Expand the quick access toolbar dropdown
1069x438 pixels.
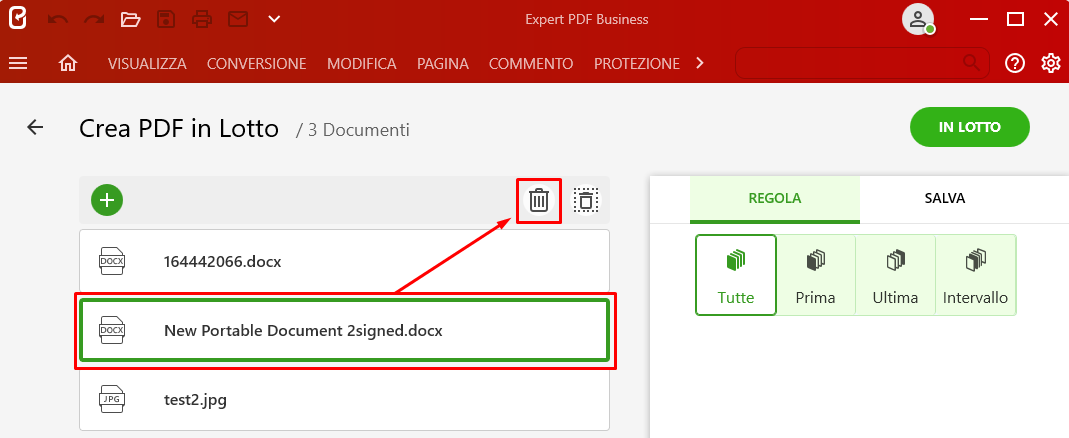(274, 19)
